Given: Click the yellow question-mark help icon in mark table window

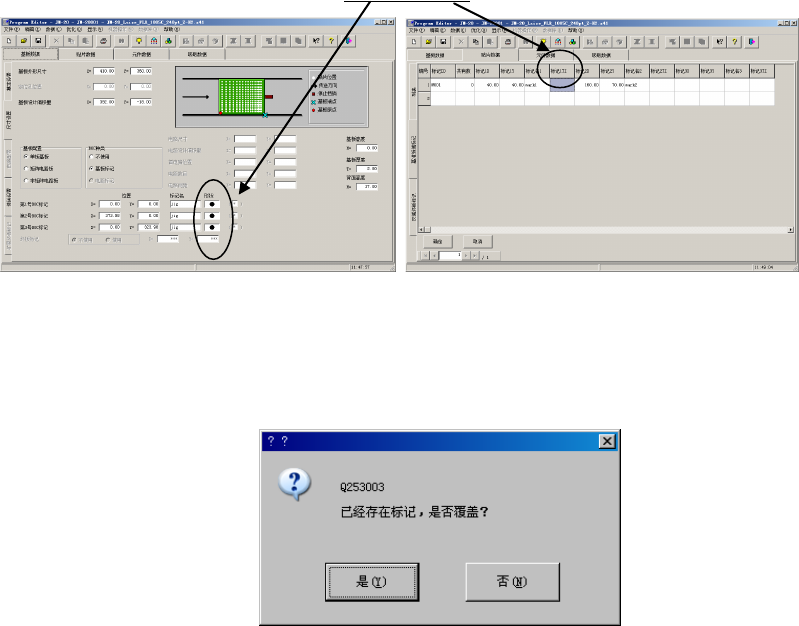Looking at the screenshot, I should point(734,42).
